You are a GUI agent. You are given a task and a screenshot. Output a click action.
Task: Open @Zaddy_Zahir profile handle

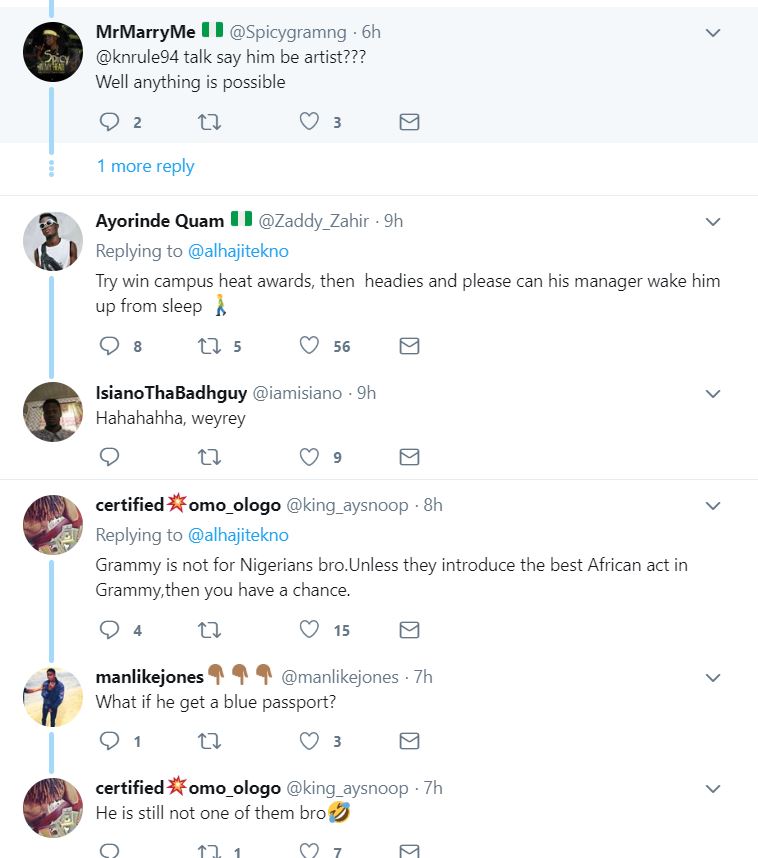pyautogui.click(x=314, y=221)
